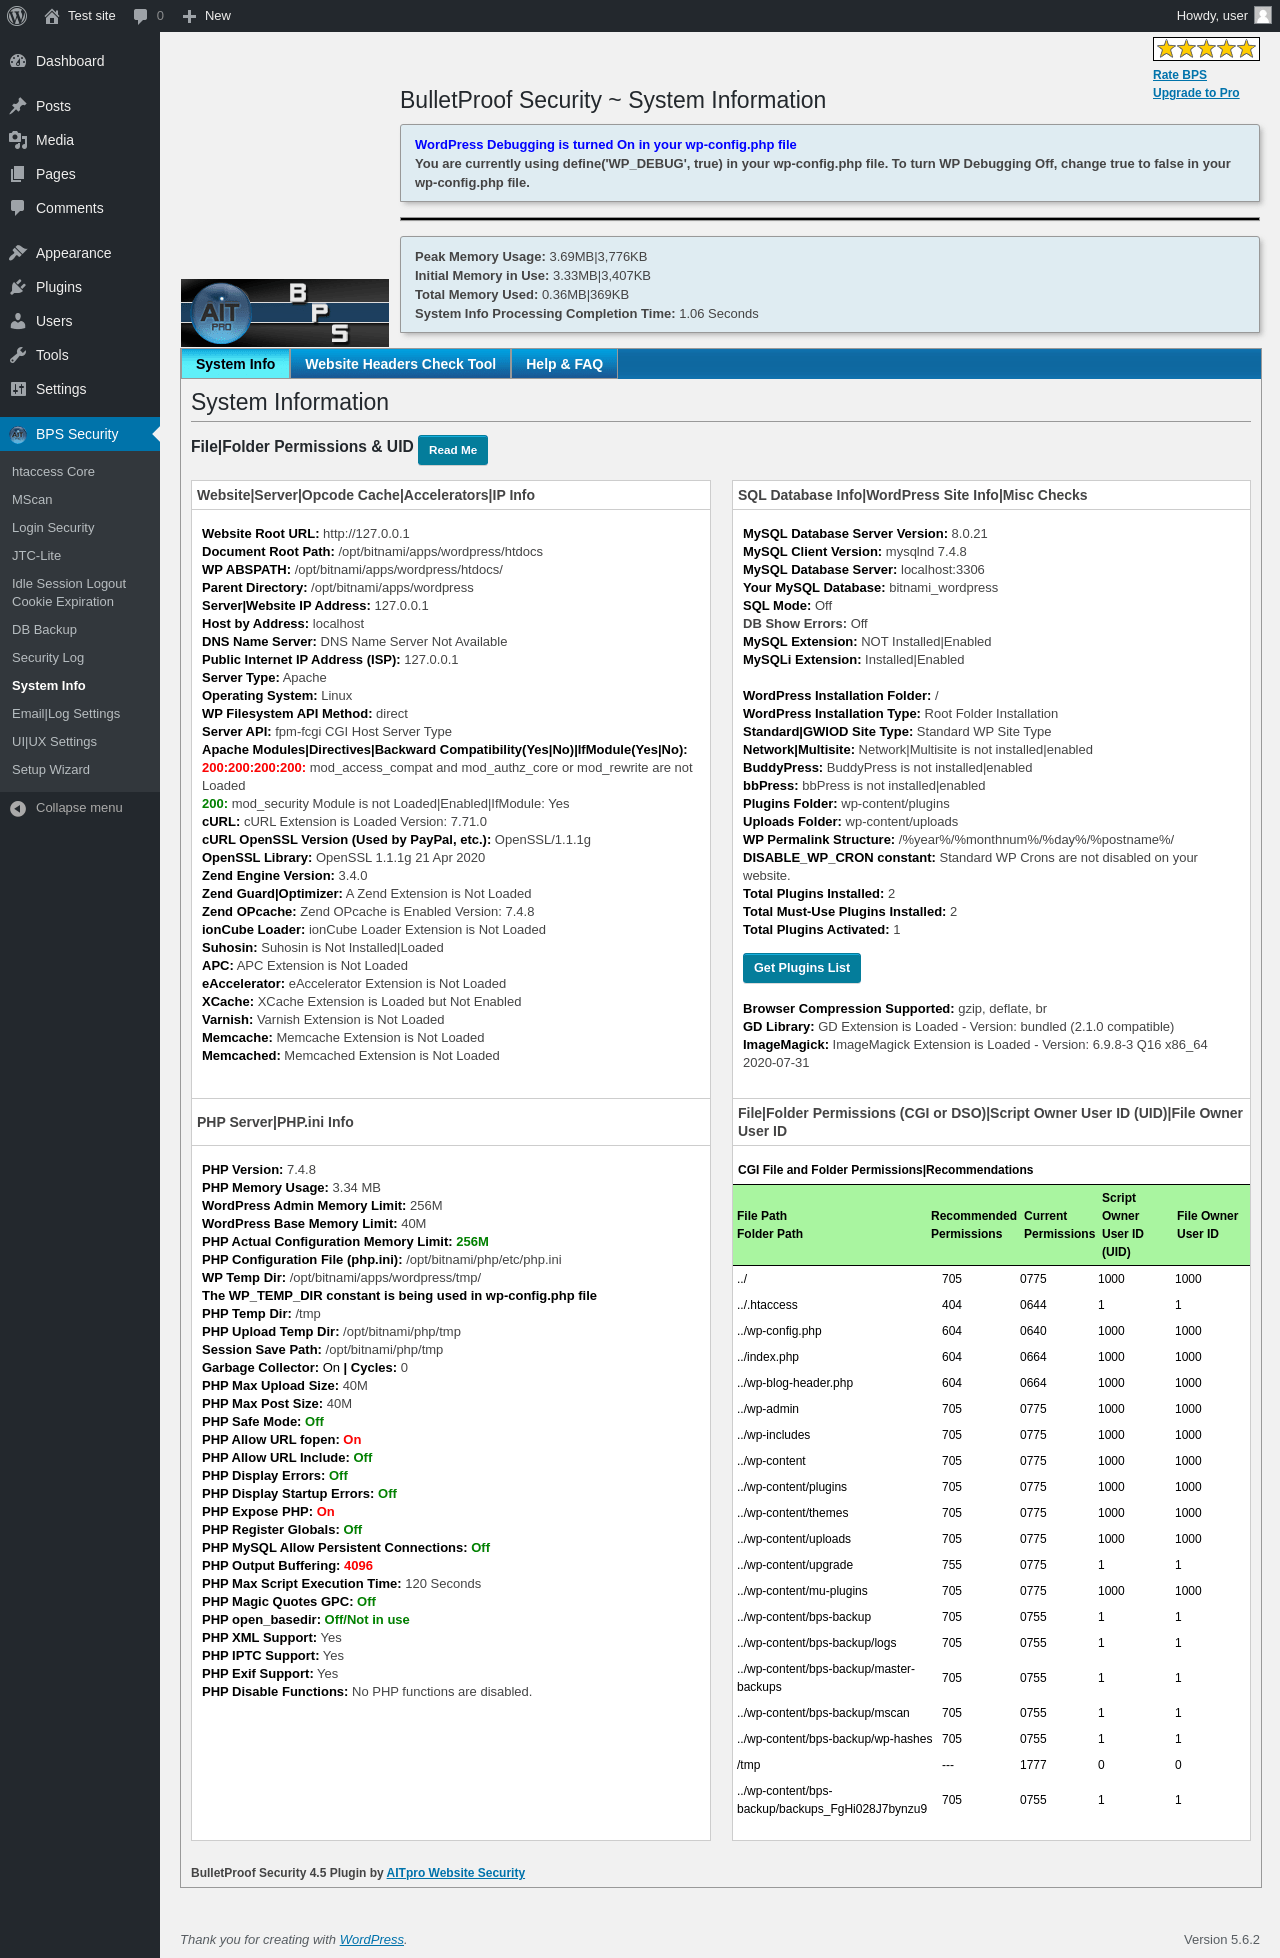
Task: Click the 'PHP Output Buffering: 4096' value
Action: pos(358,1566)
